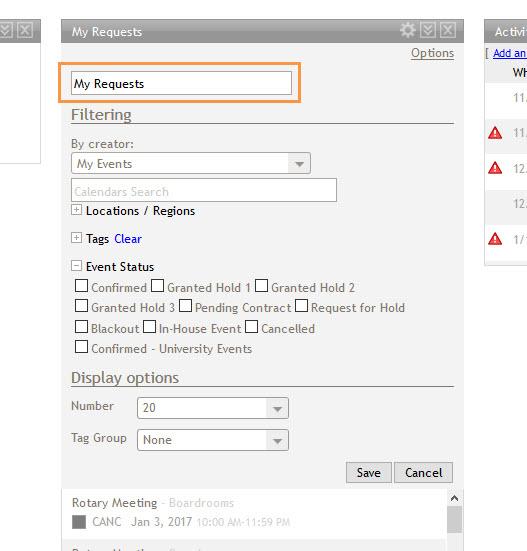Viewport: 527px width, 551px height.
Task: Click the Jan 3, 2017 event date
Action: point(161,522)
